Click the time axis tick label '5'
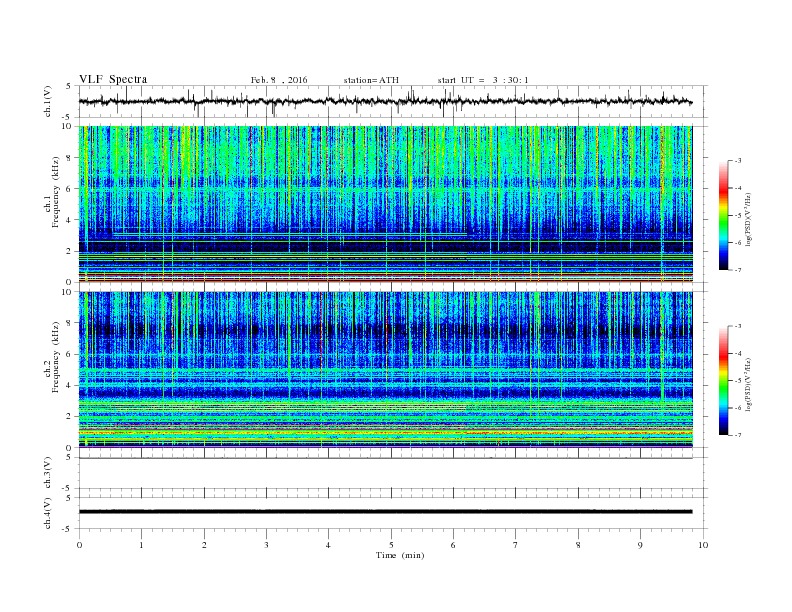This screenshot has width=792, height=612. (x=391, y=545)
